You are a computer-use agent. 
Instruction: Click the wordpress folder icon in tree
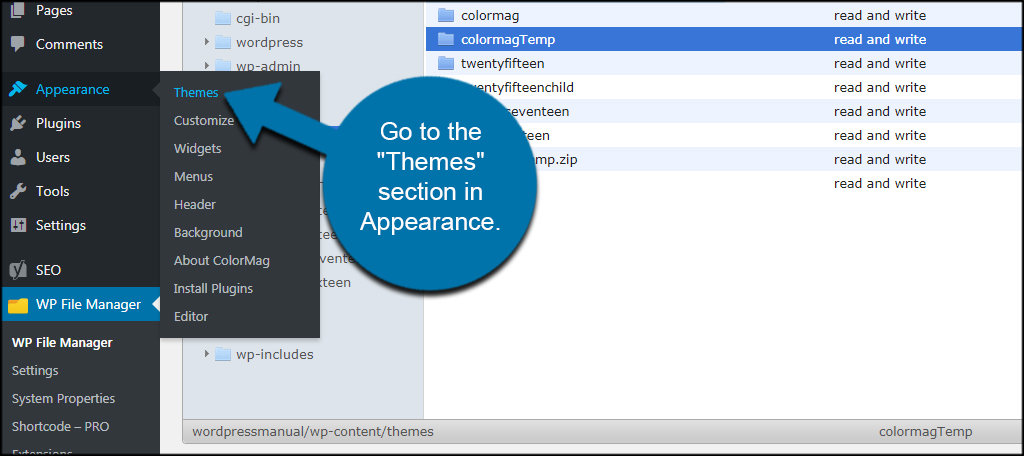tap(223, 42)
